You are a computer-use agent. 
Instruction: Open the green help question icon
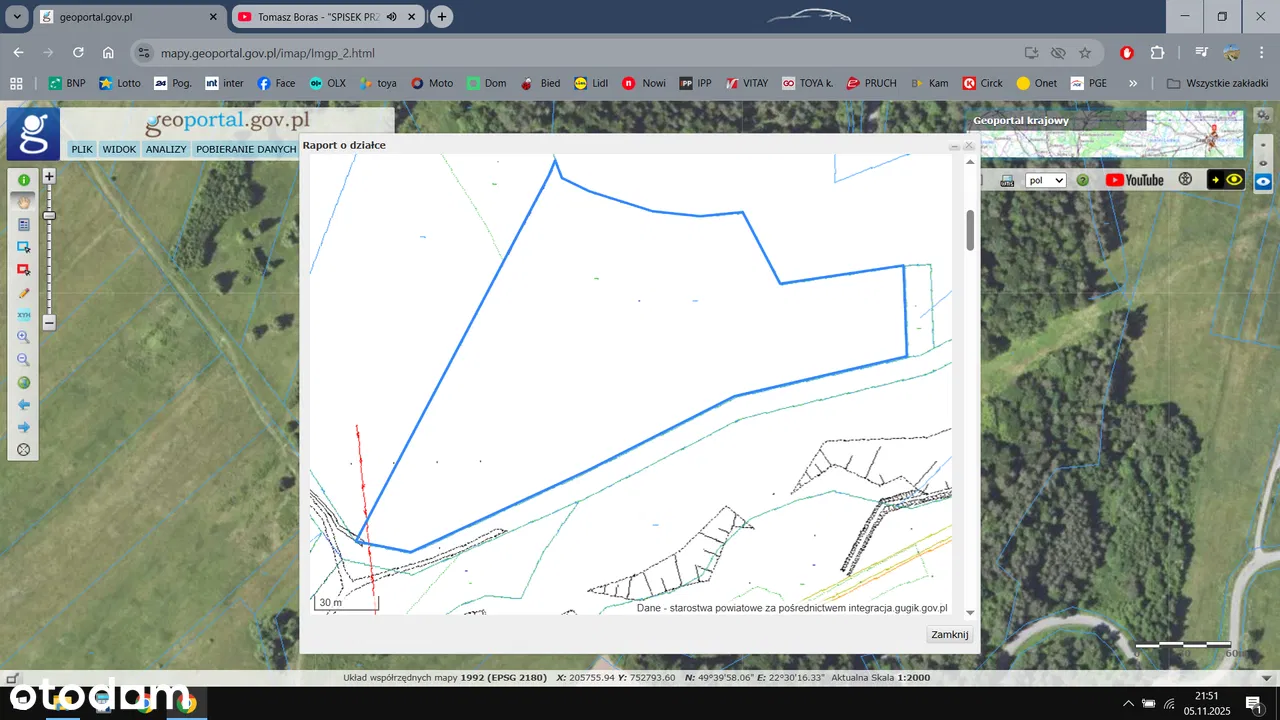(1082, 180)
